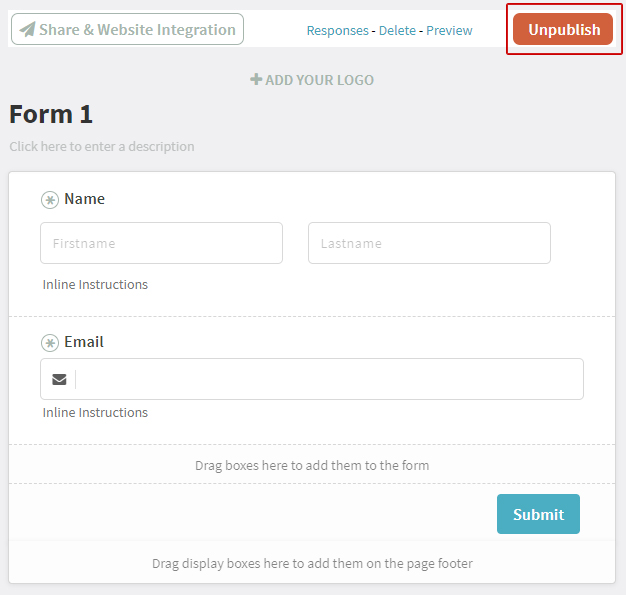
Task: Select the Form 1 title
Action: 51,114
